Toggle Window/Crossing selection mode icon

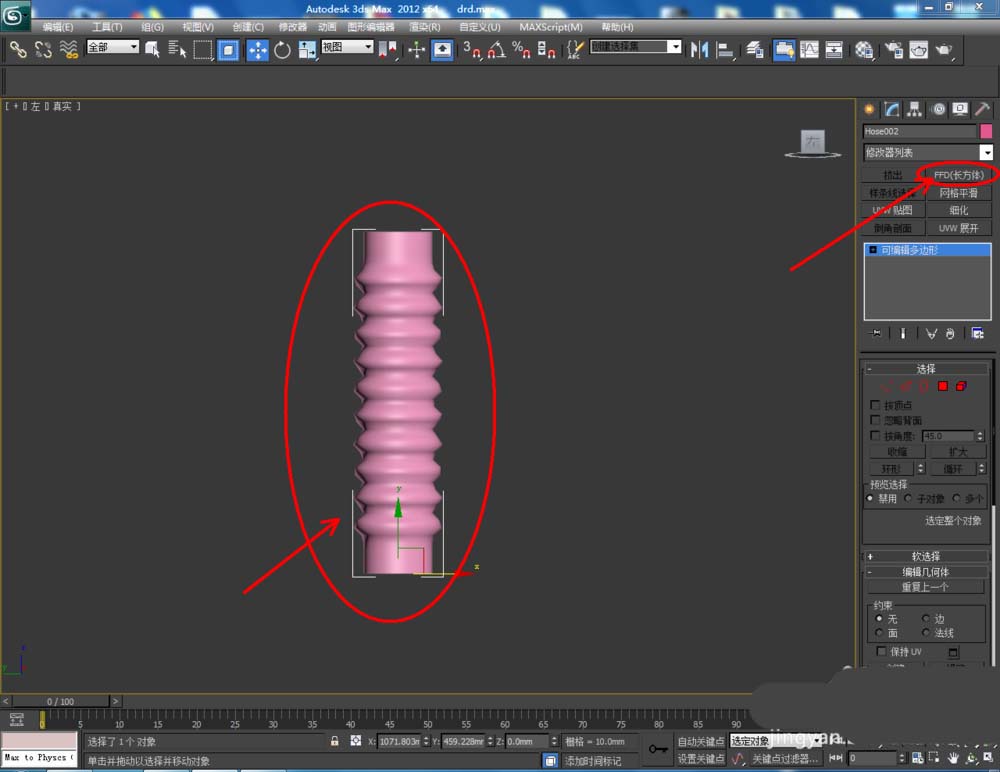[228, 49]
